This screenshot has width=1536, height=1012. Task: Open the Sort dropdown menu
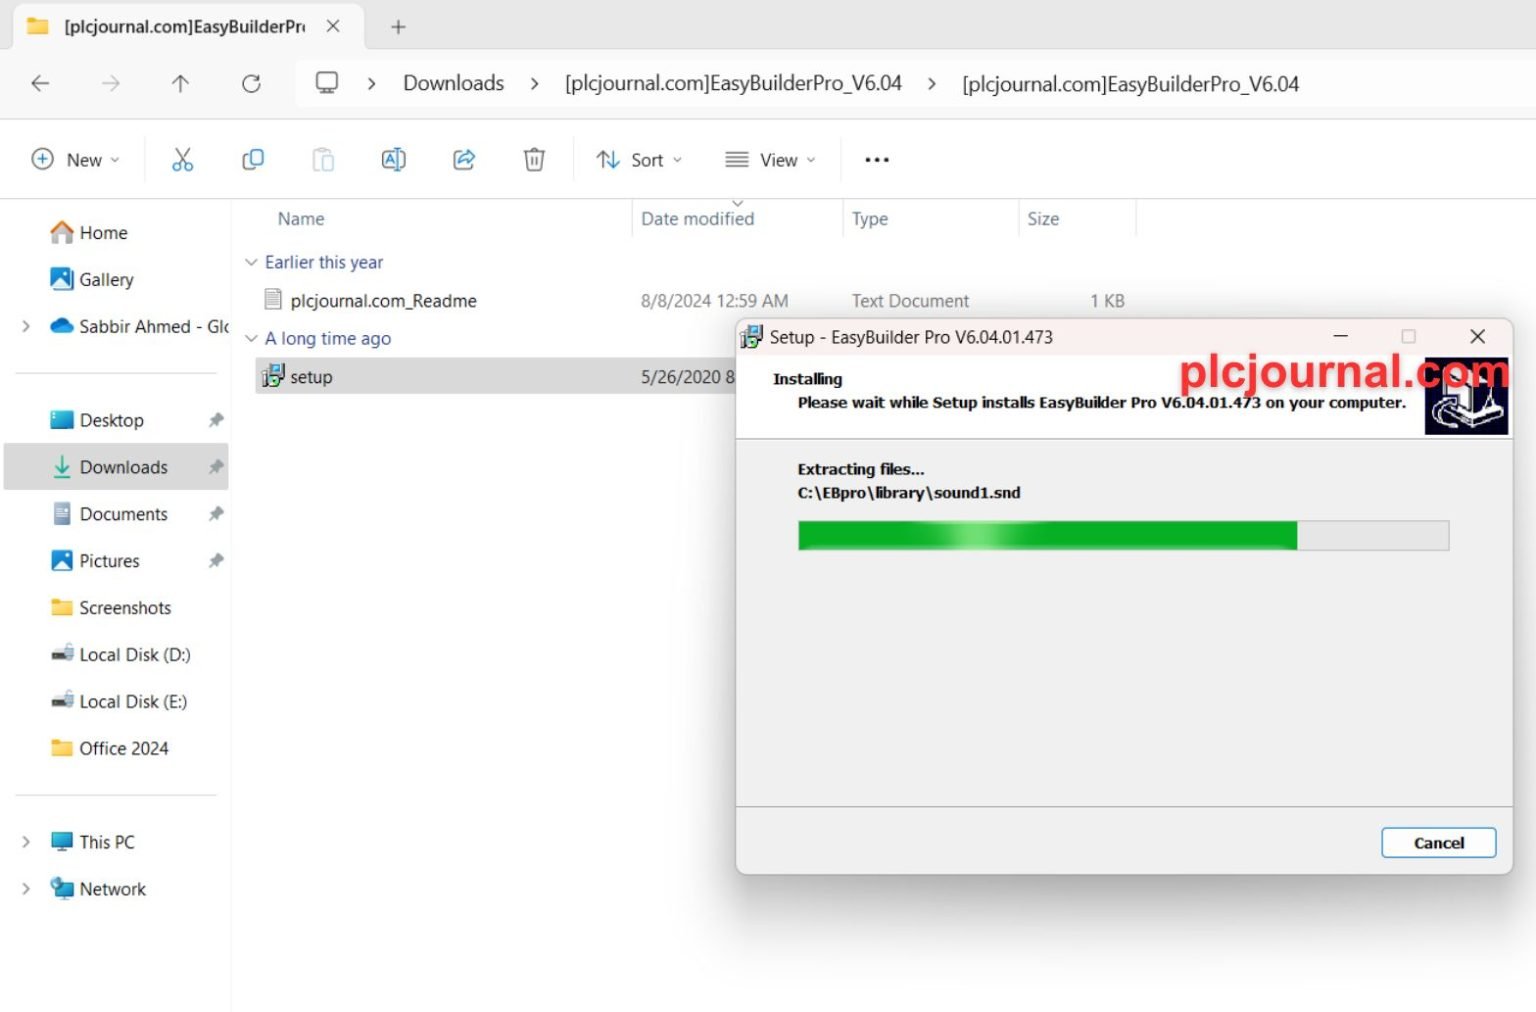[x=639, y=160]
